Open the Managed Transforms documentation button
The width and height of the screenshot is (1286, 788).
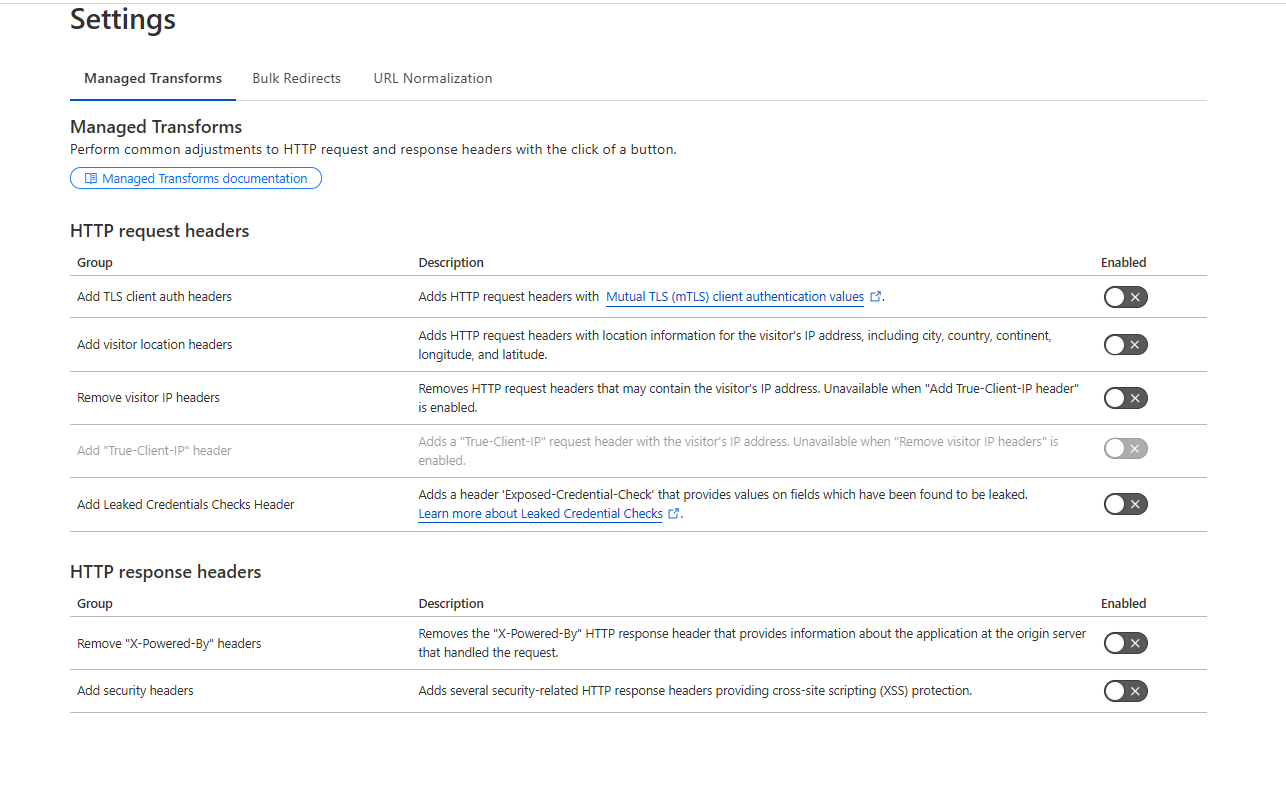(196, 179)
